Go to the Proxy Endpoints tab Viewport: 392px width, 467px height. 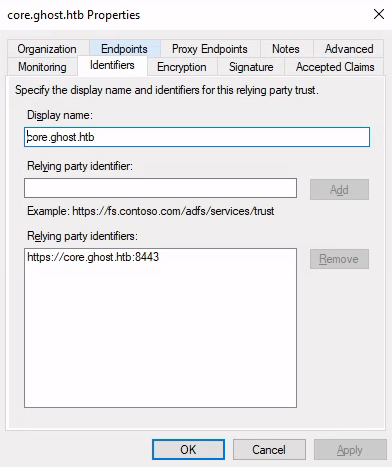pyautogui.click(x=210, y=49)
